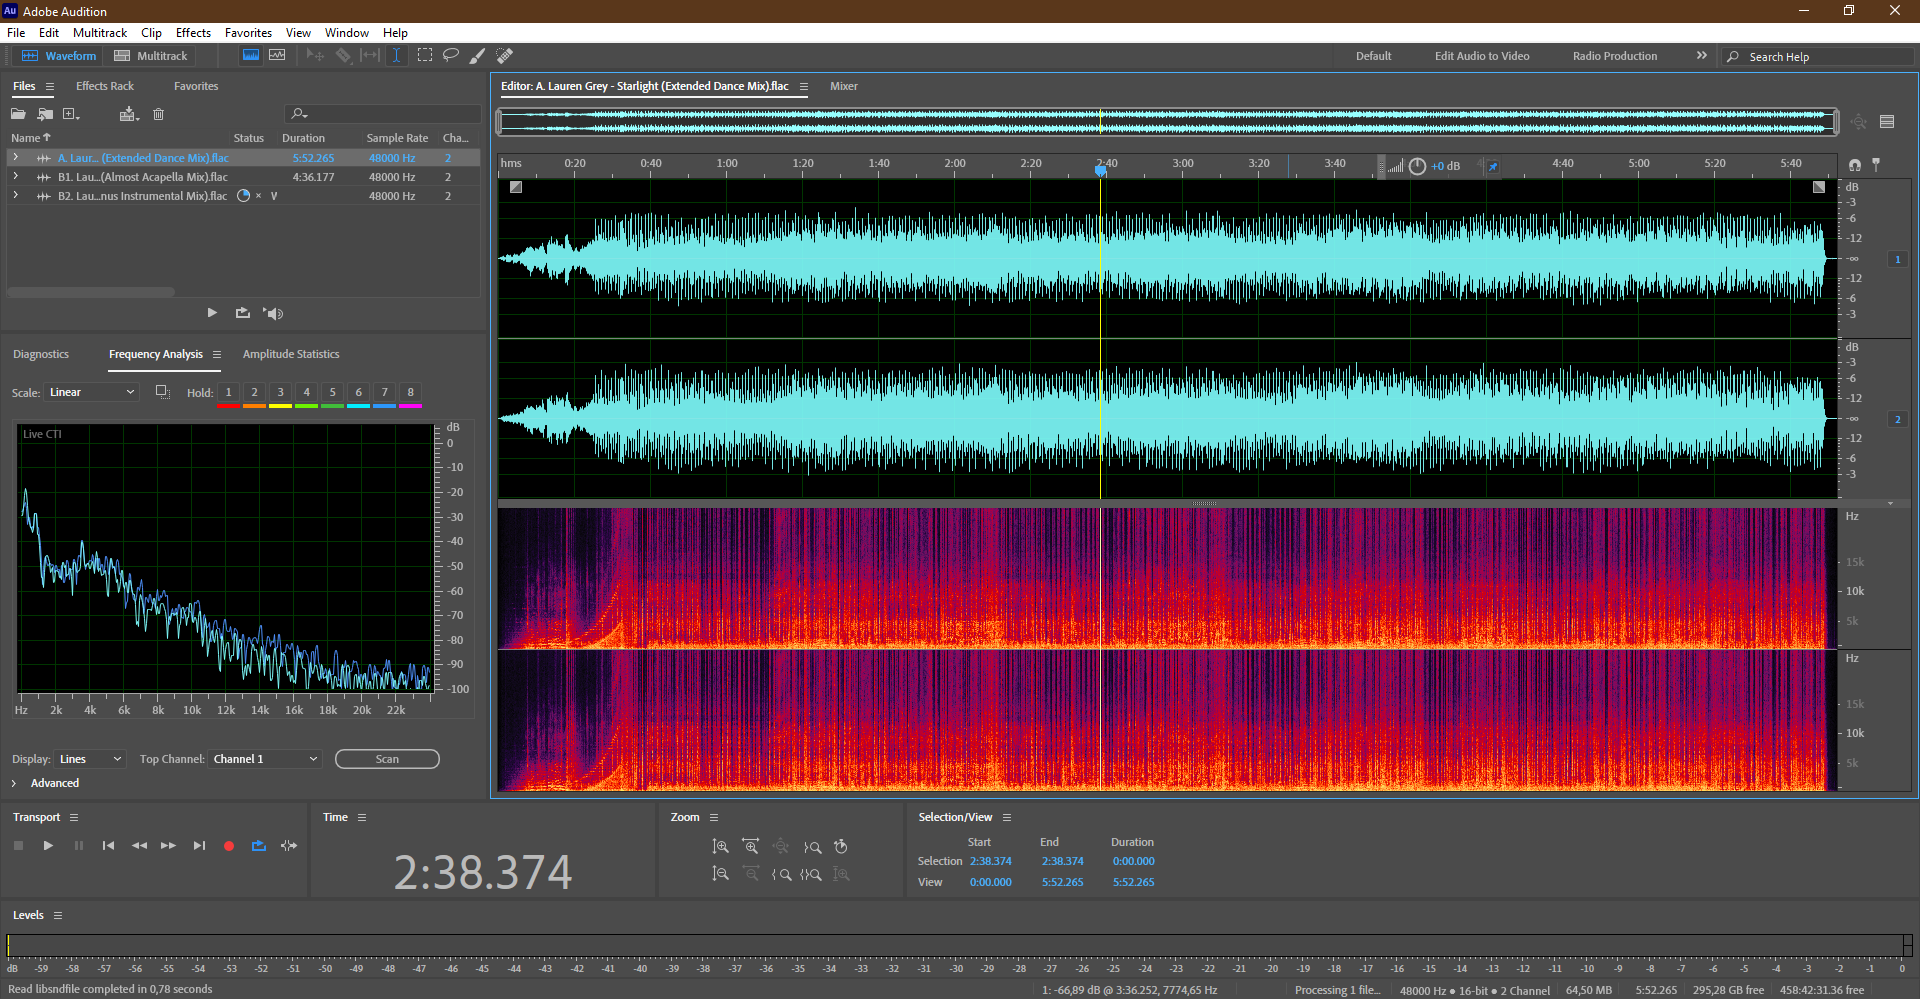The height and width of the screenshot is (999, 1920).
Task: Toggle snapping magnet icon
Action: point(1855,164)
